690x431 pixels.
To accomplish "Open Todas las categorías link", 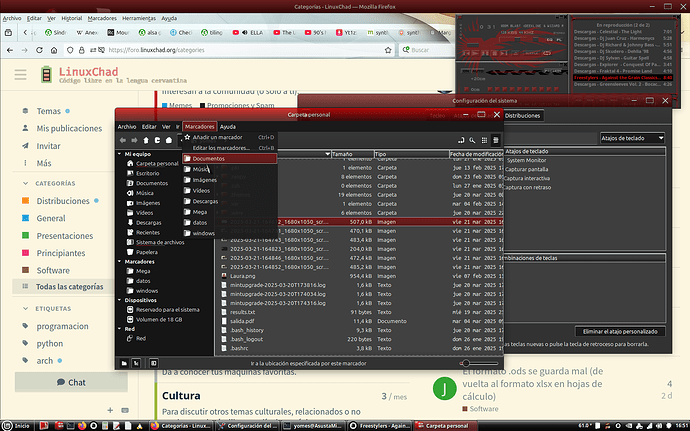I will point(70,287).
